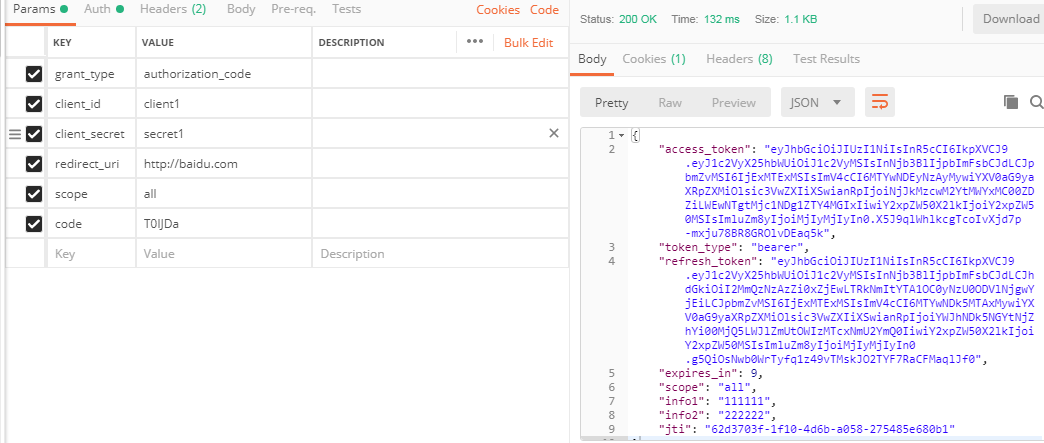Click the client_id key cell
The height and width of the screenshot is (443, 1044).
pyautogui.click(x=91, y=104)
